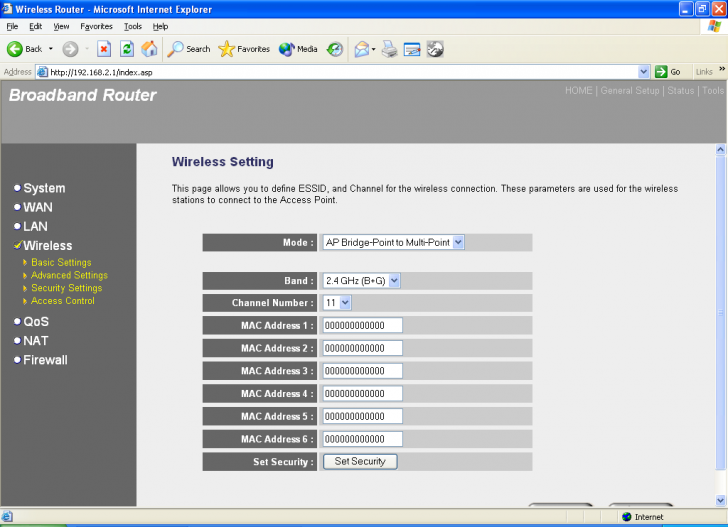This screenshot has width=728, height=527.
Task: Open Security Settings under Wireless
Action: point(66,288)
